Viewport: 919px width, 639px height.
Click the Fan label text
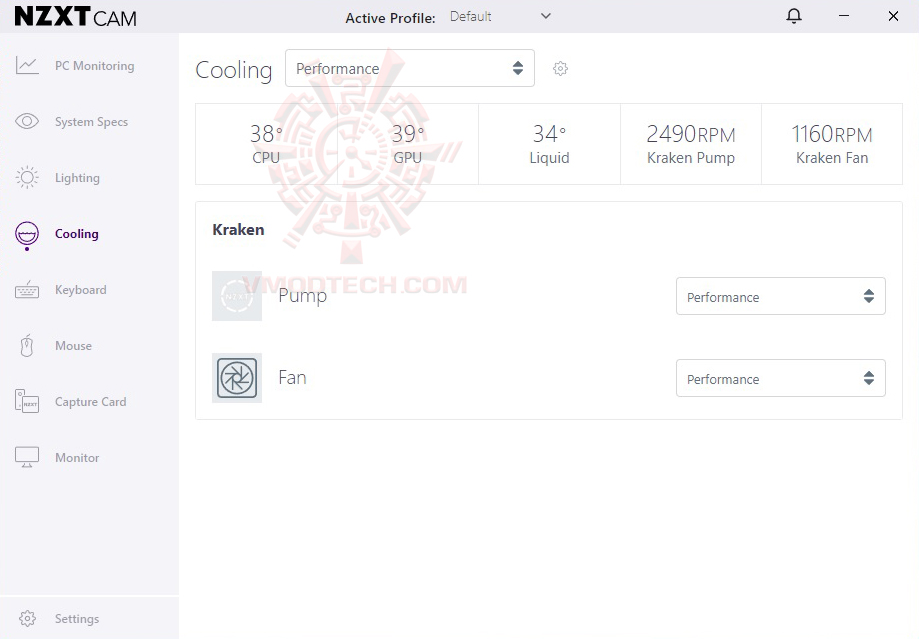coord(292,378)
